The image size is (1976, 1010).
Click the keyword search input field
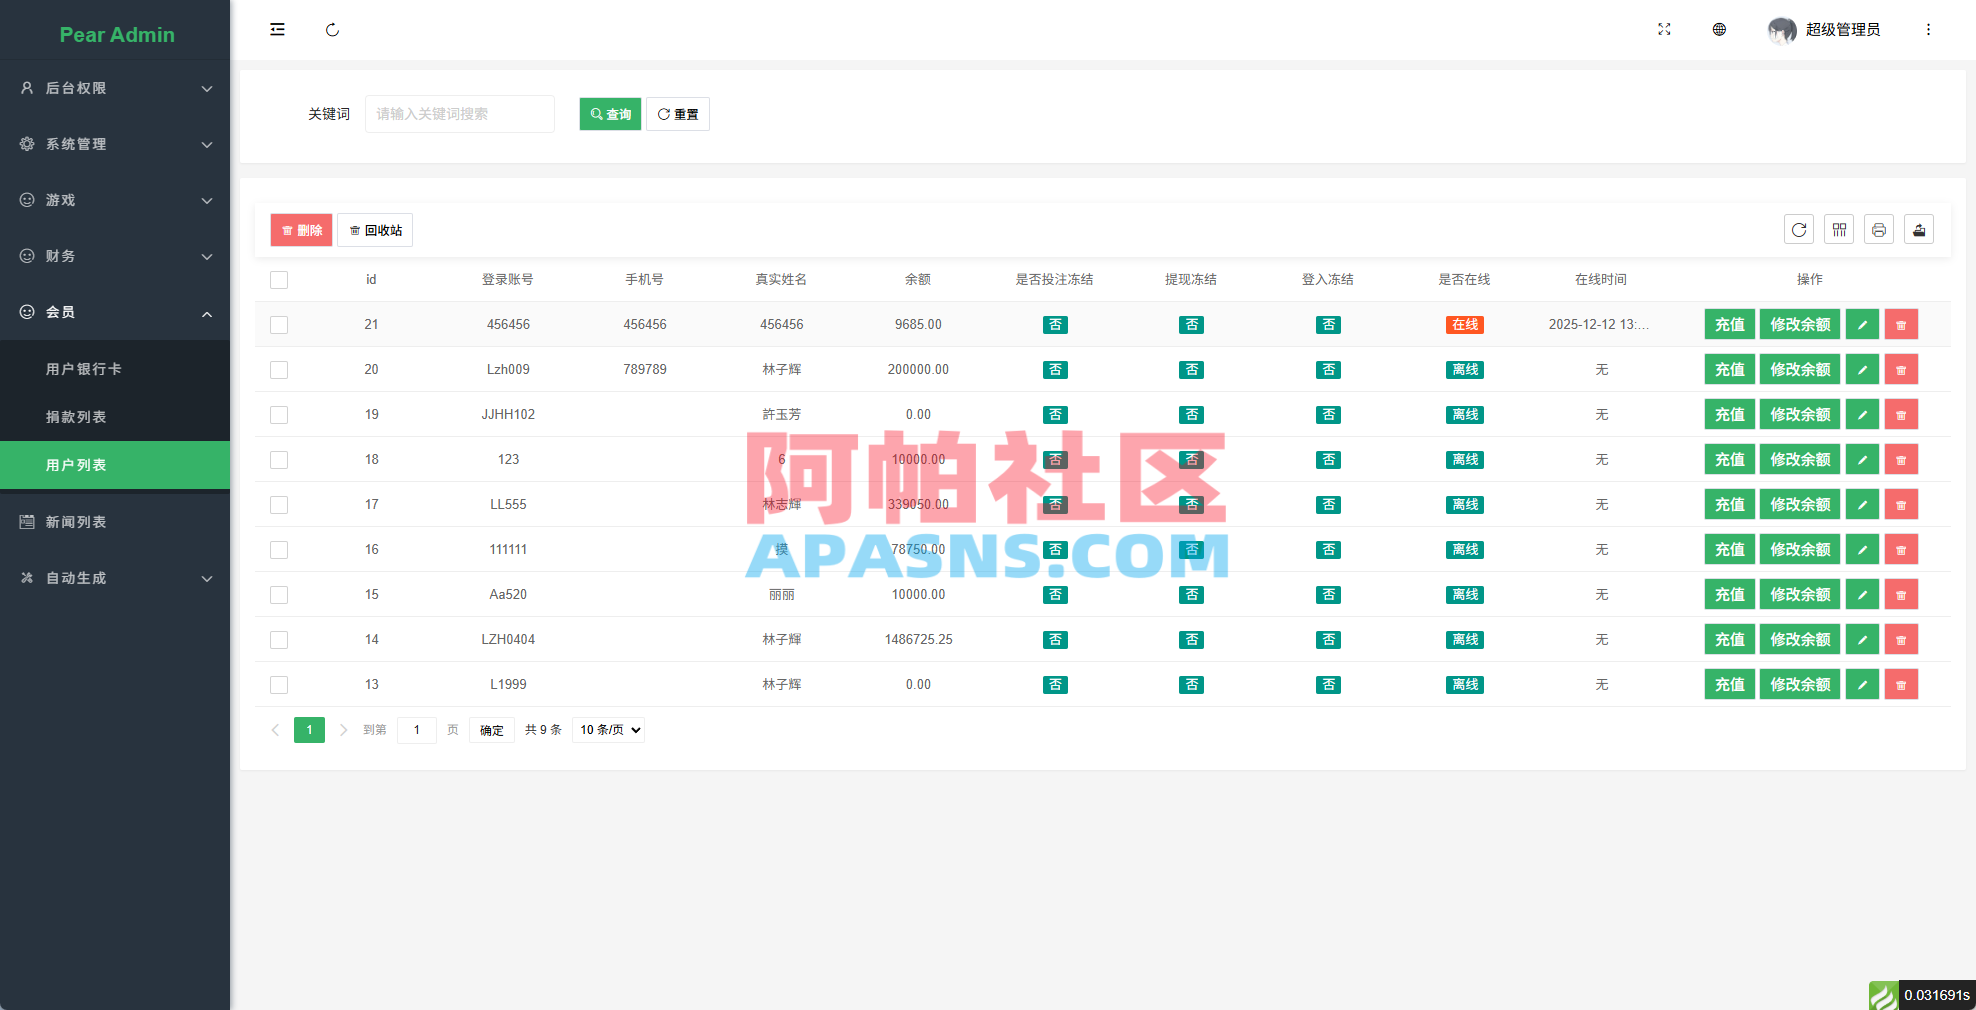[460, 114]
